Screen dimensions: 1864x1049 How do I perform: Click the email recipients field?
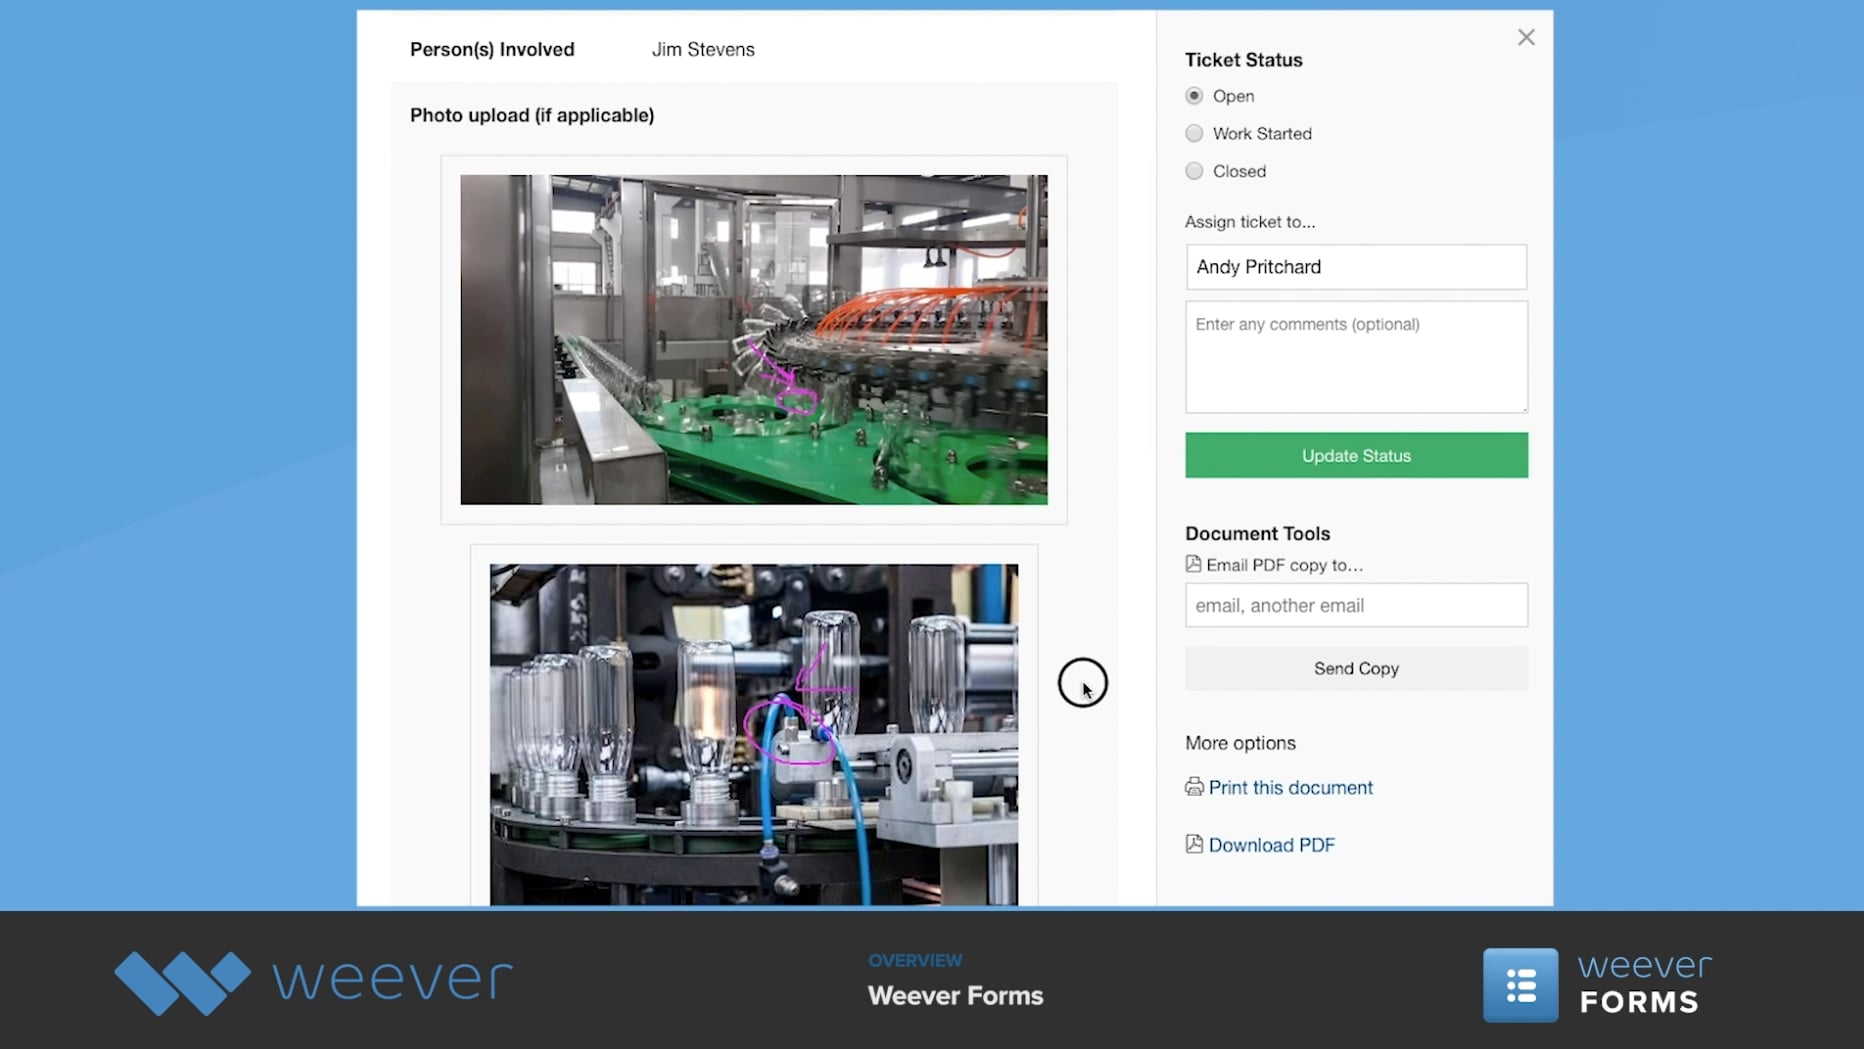[1355, 605]
